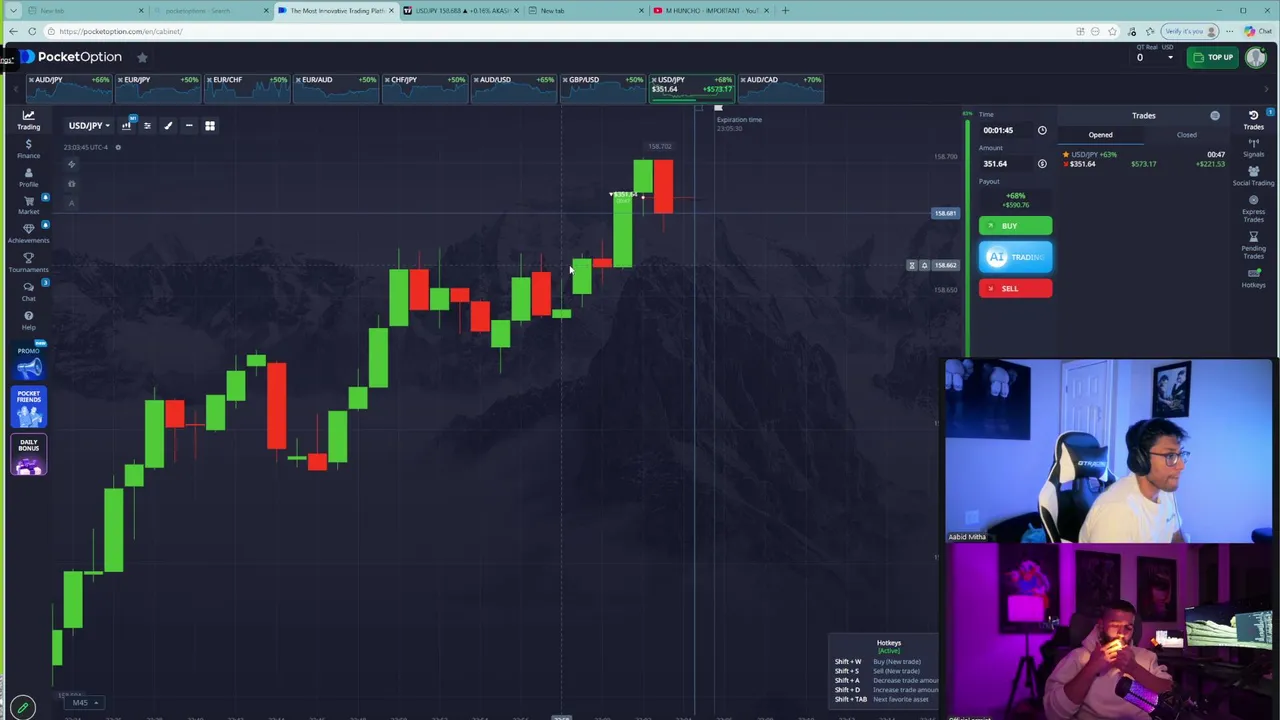This screenshot has height=720, width=1280.
Task: Switch to the YouTube browser tab
Action: pos(709,10)
